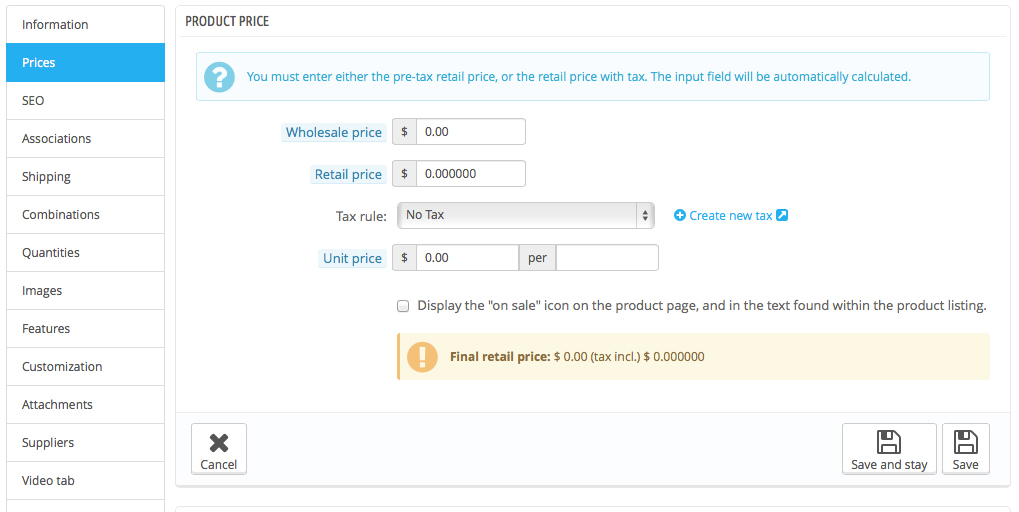Click the Unit price amount field
This screenshot has width=1019, height=512.
coord(467,257)
